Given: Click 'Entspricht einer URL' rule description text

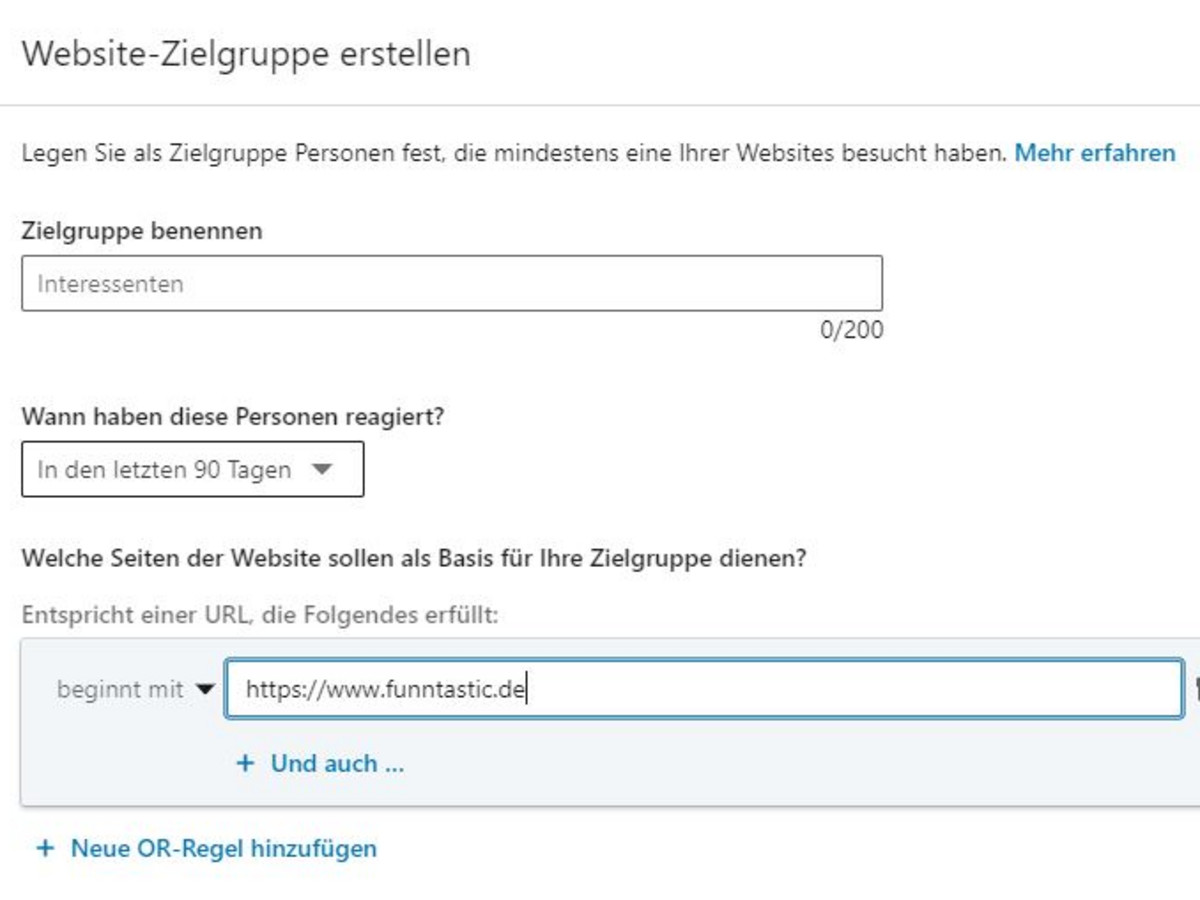Looking at the screenshot, I should pos(259,614).
